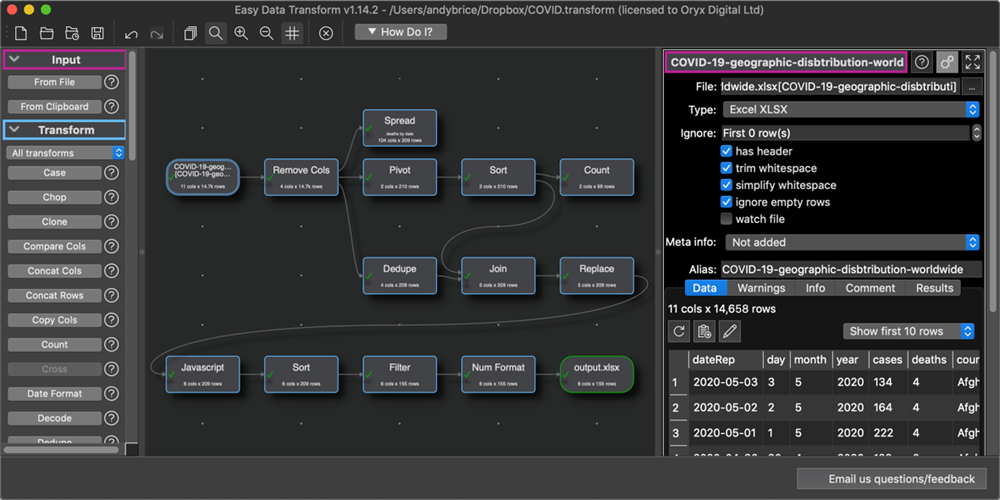Click the Zoom In magnifier icon
The image size is (1000, 500).
[241, 33]
